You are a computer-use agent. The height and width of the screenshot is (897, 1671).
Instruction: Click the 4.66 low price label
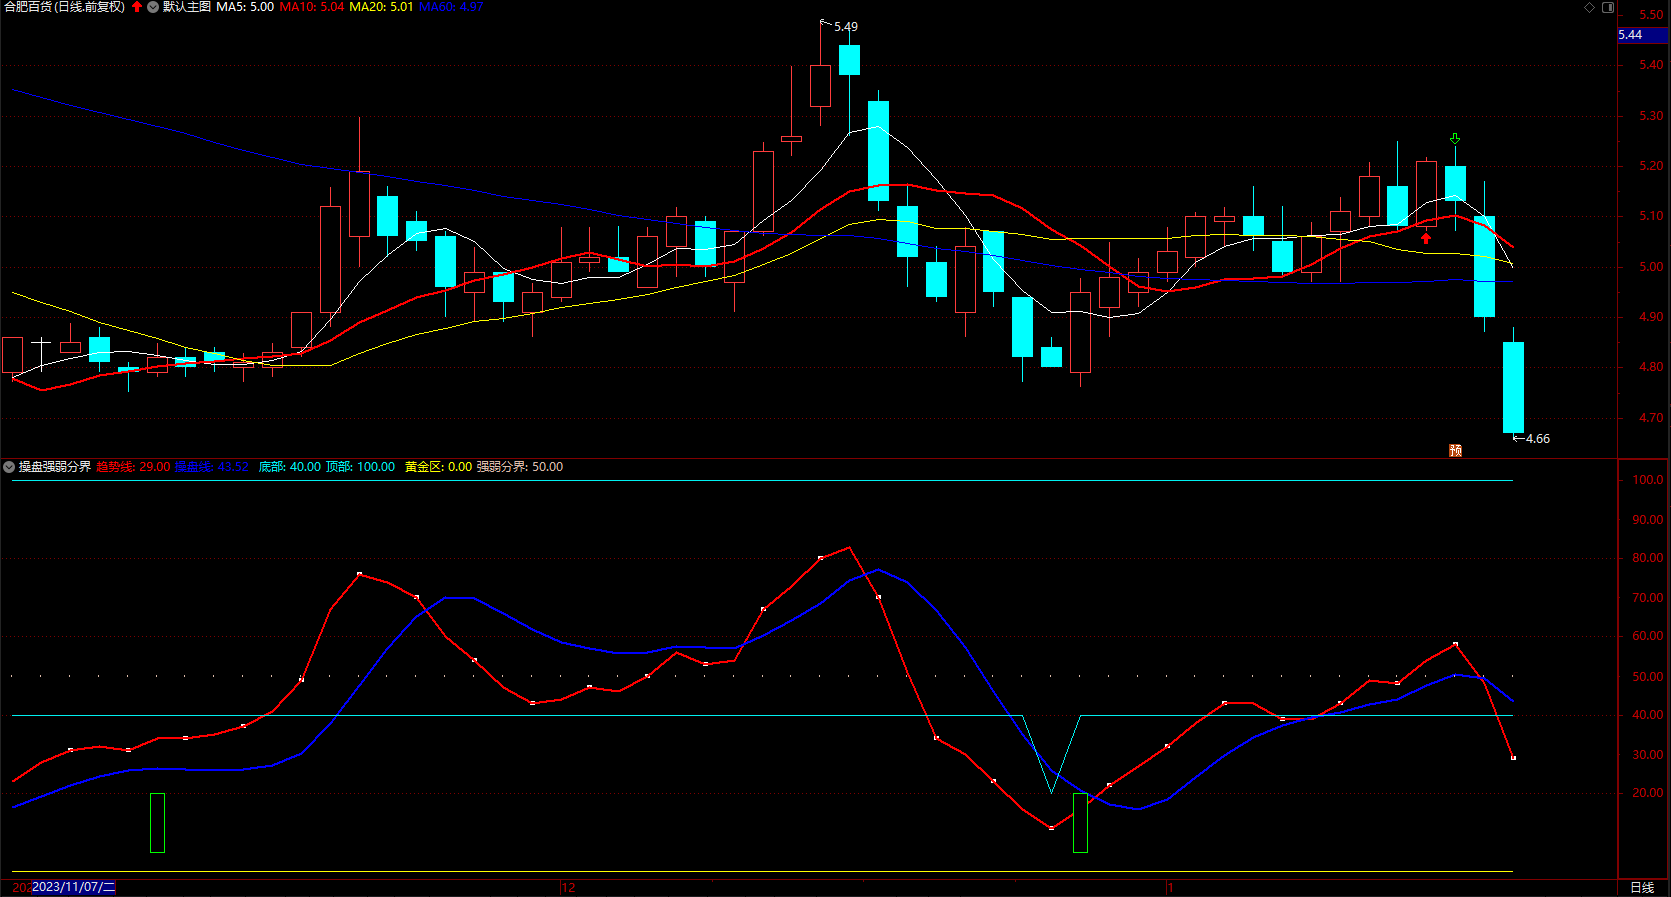[x=1538, y=439]
